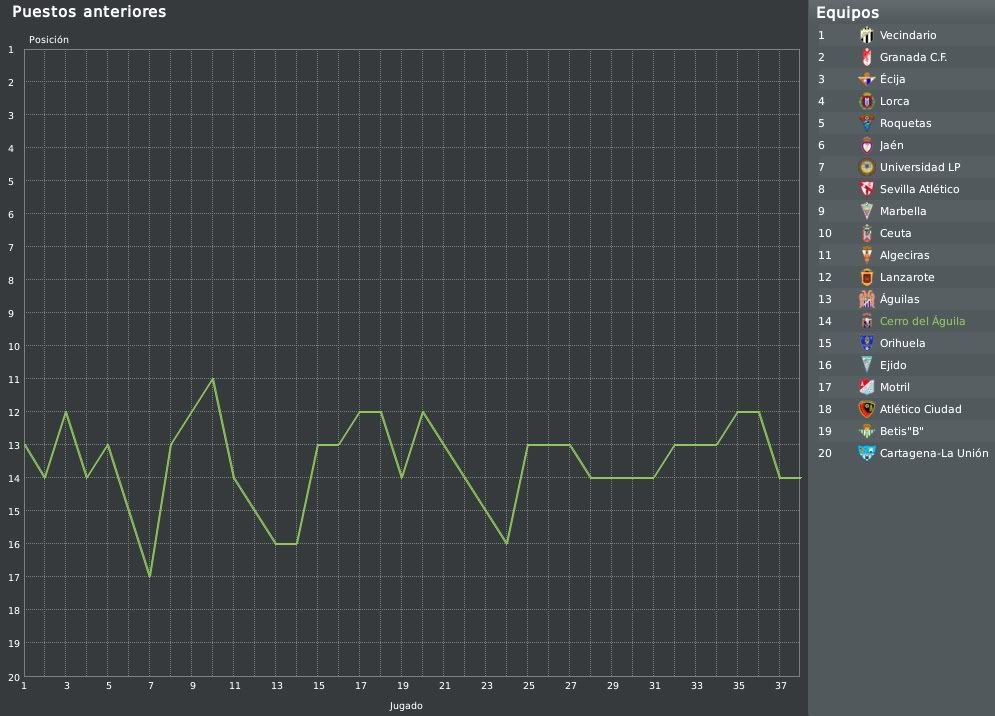Click the Puestos anteriores heading
995x716 pixels.
click(x=89, y=11)
